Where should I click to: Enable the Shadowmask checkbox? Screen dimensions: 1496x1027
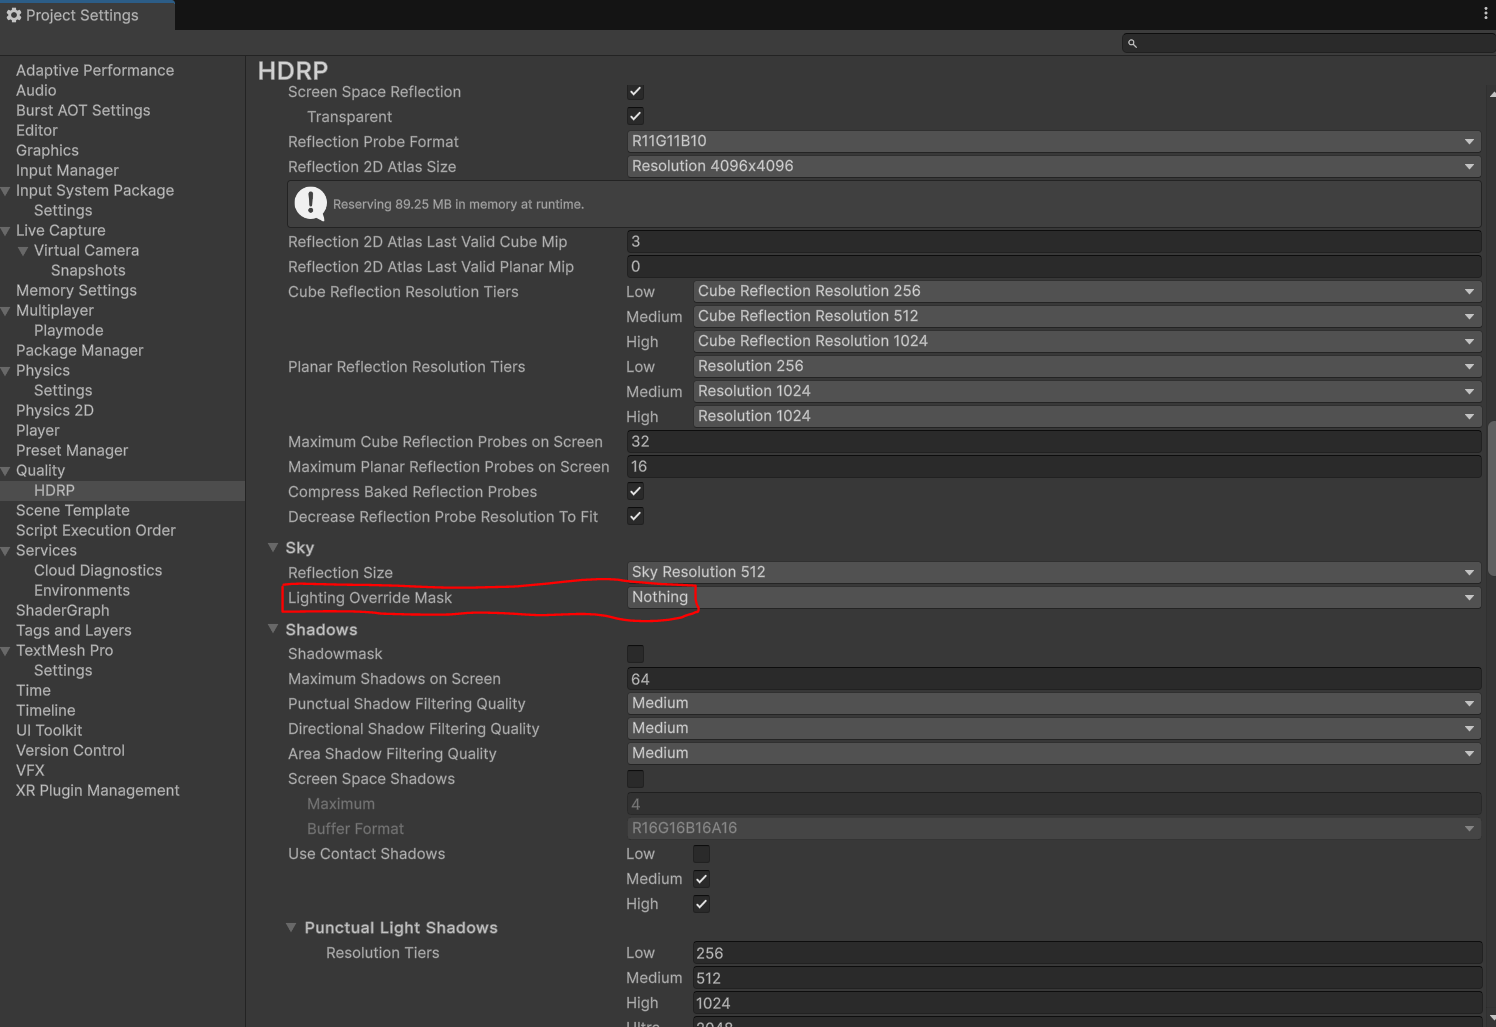(x=635, y=653)
